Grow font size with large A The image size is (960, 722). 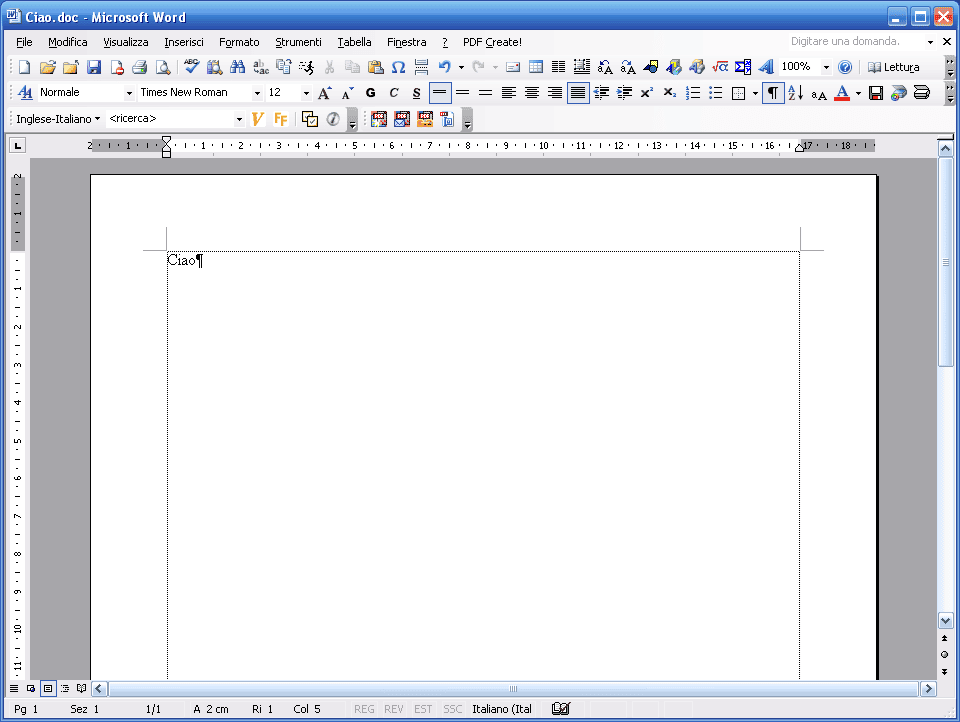pos(324,93)
